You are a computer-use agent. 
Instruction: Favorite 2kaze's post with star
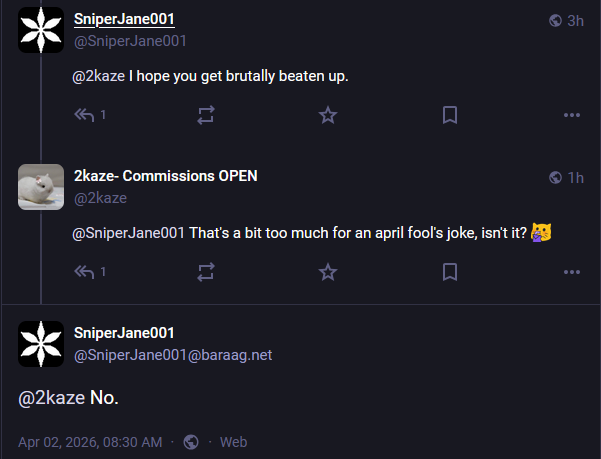pyautogui.click(x=328, y=271)
